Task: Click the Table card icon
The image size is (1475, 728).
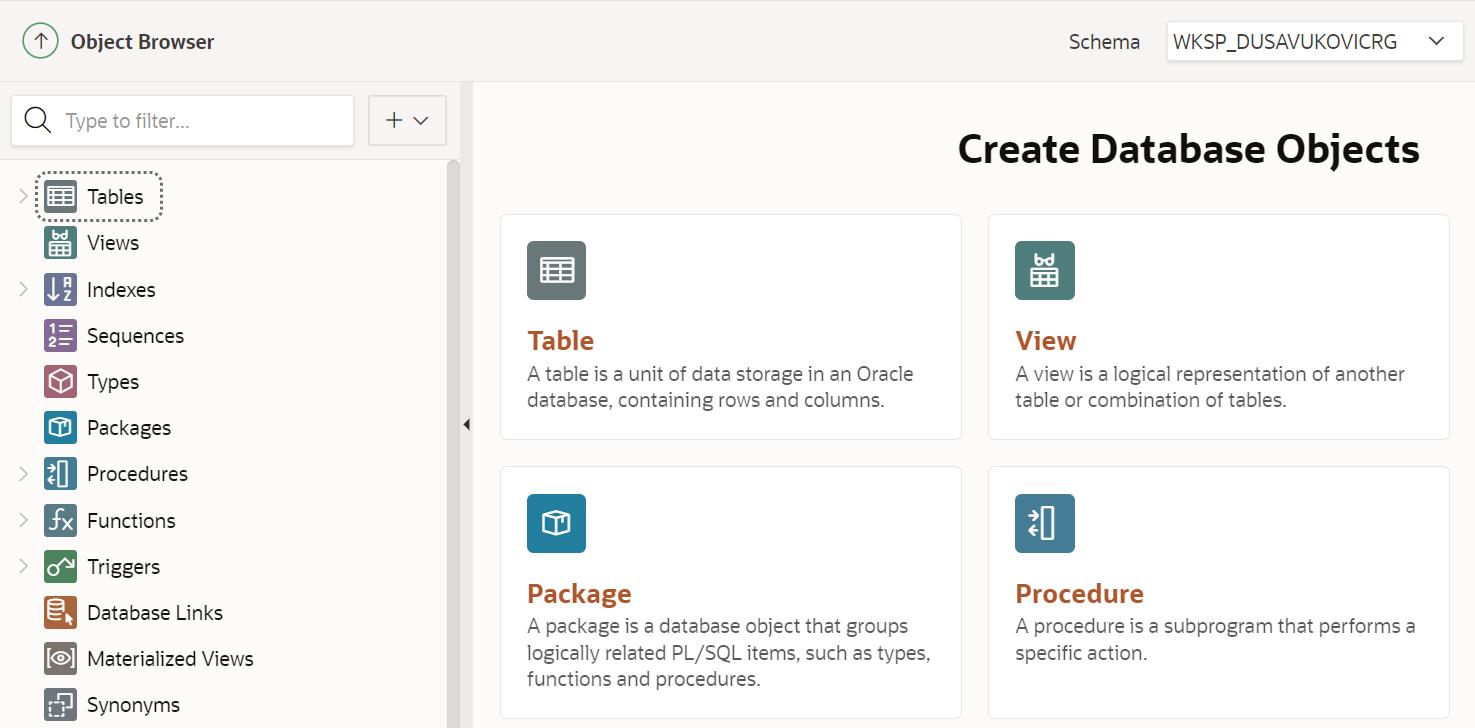Action: pyautogui.click(x=556, y=270)
